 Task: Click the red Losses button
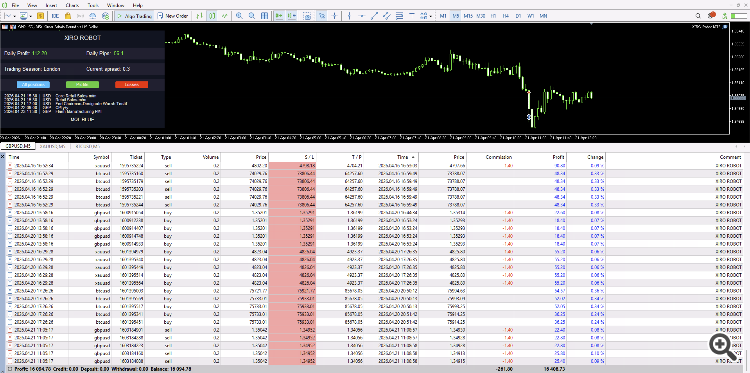(132, 85)
